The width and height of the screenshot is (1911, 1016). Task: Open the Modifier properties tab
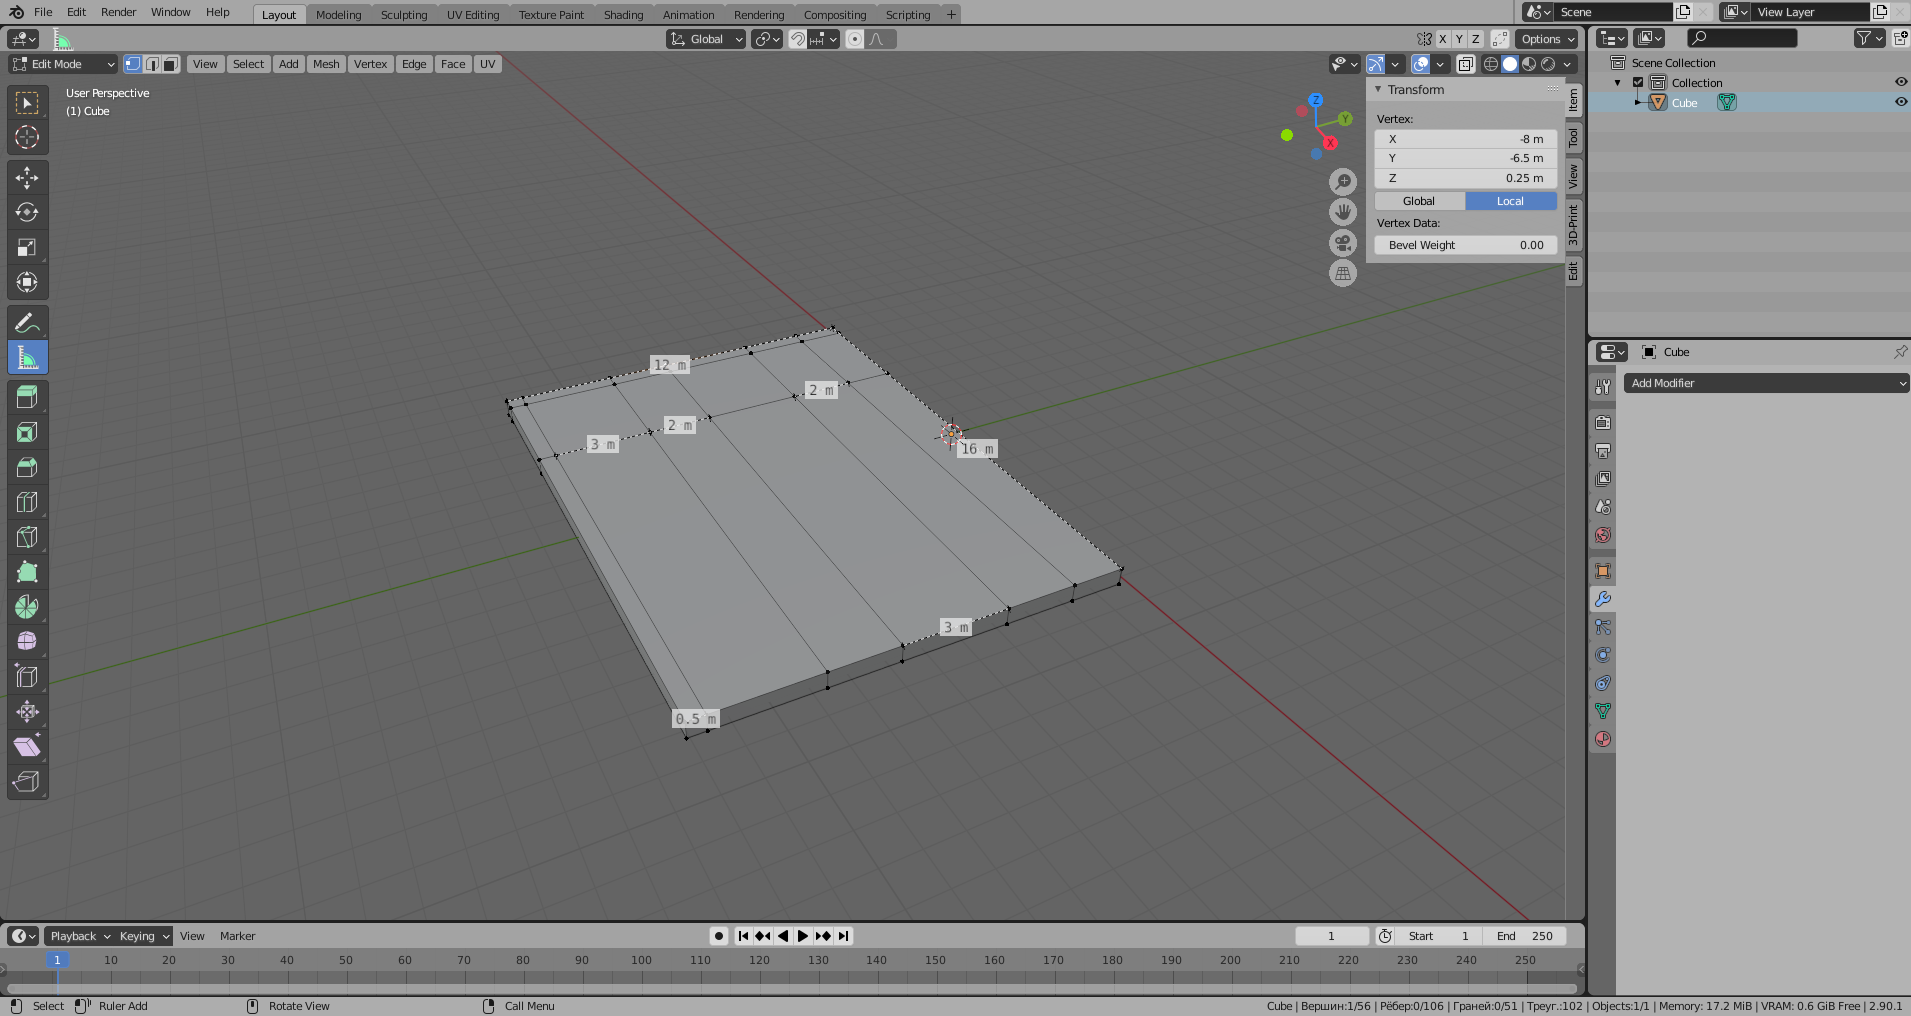tap(1603, 599)
